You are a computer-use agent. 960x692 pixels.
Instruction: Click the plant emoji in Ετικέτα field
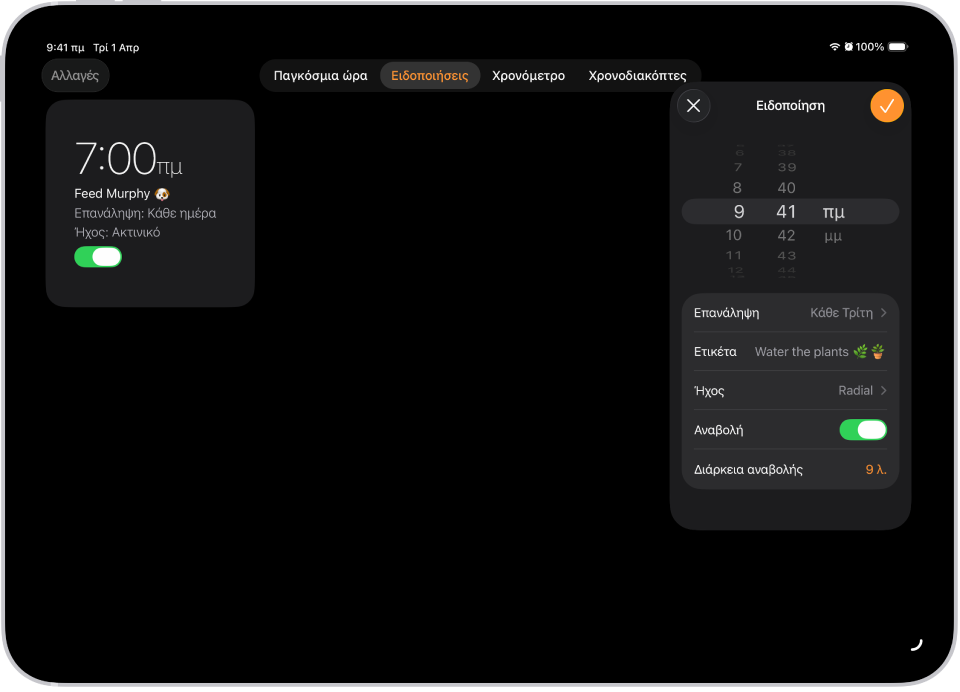click(x=869, y=352)
